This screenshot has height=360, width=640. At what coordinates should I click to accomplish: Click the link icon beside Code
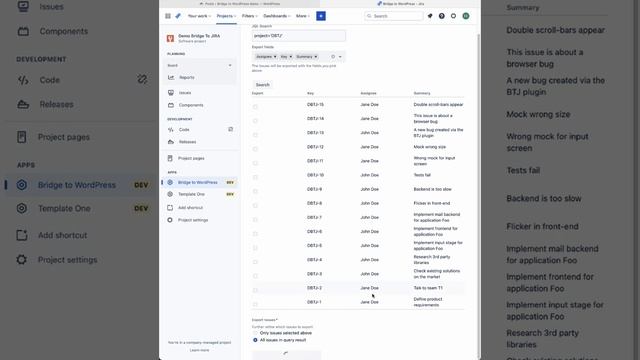(x=231, y=129)
